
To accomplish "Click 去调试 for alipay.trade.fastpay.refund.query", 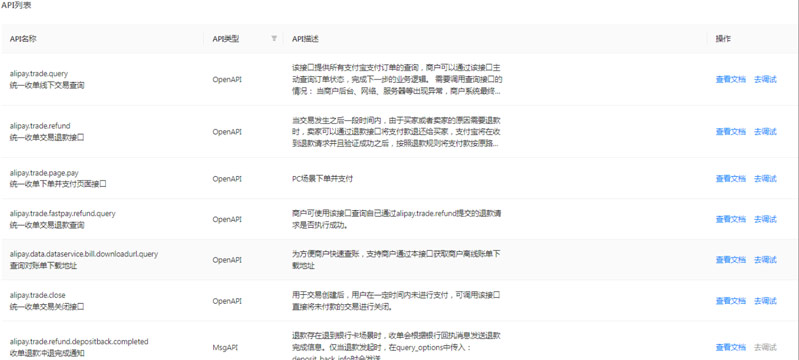I will (x=765, y=219).
